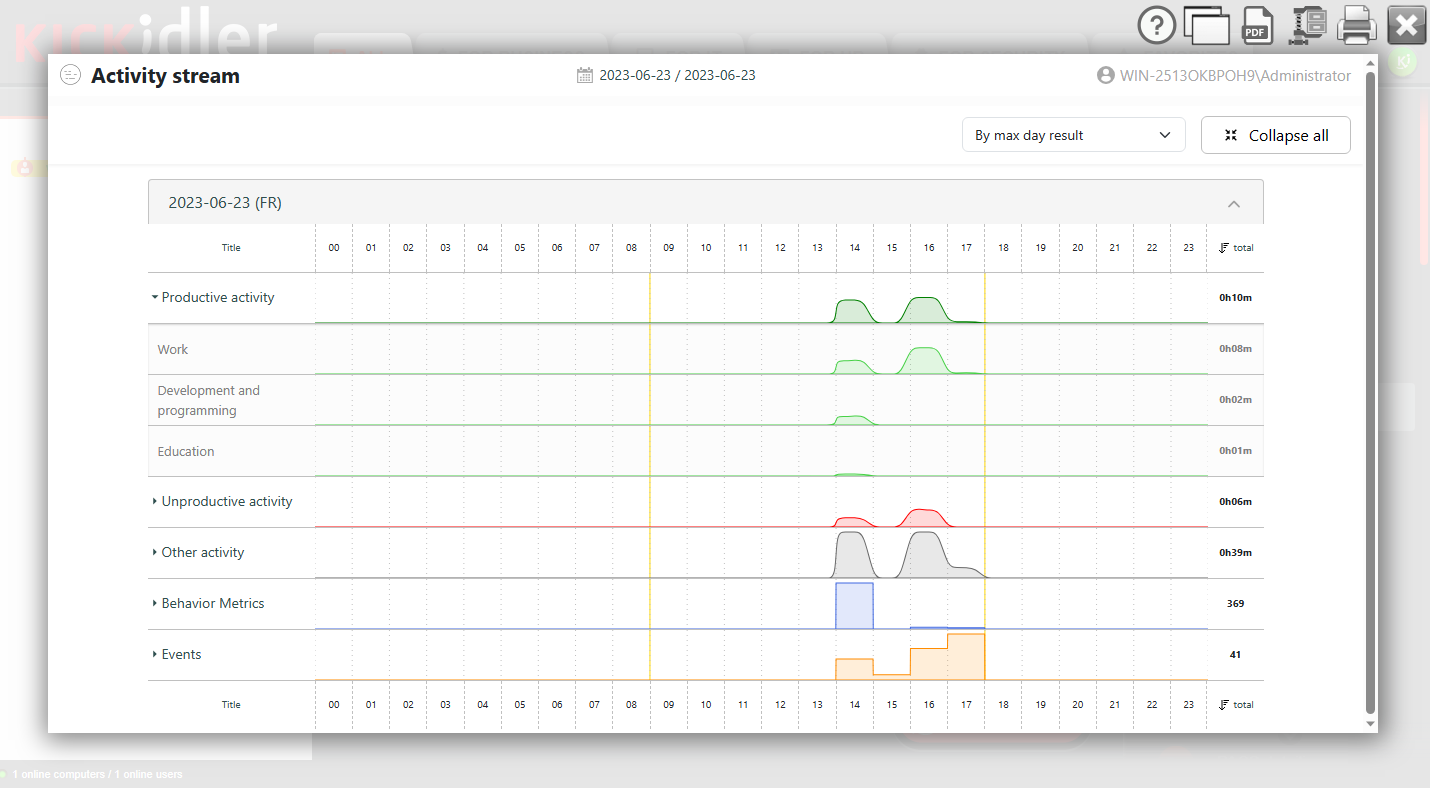Viewport: 1430px width, 788px height.
Task: Click the open-in-new-window icon
Action: 1206,25
